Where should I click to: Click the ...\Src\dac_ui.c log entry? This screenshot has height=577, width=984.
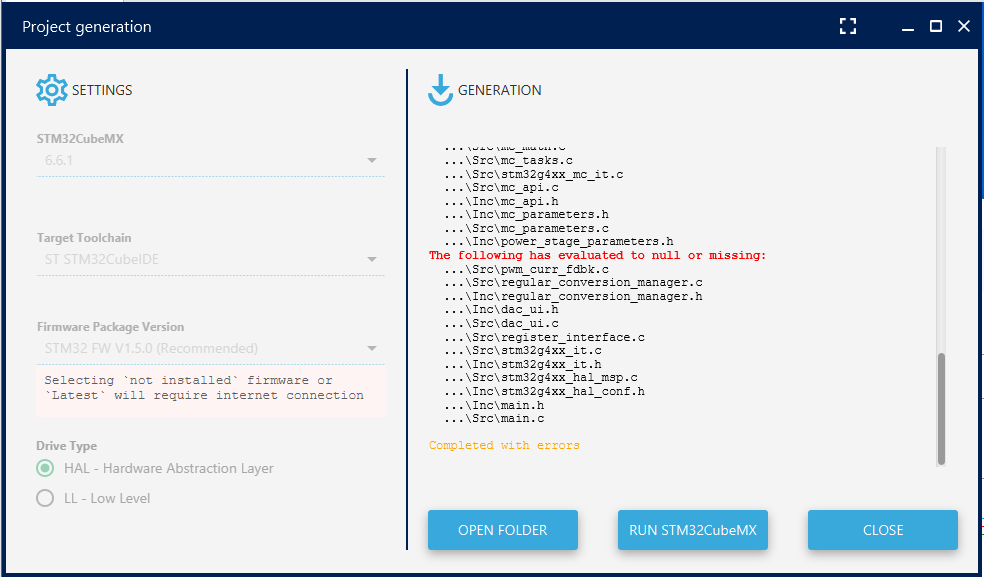click(501, 324)
